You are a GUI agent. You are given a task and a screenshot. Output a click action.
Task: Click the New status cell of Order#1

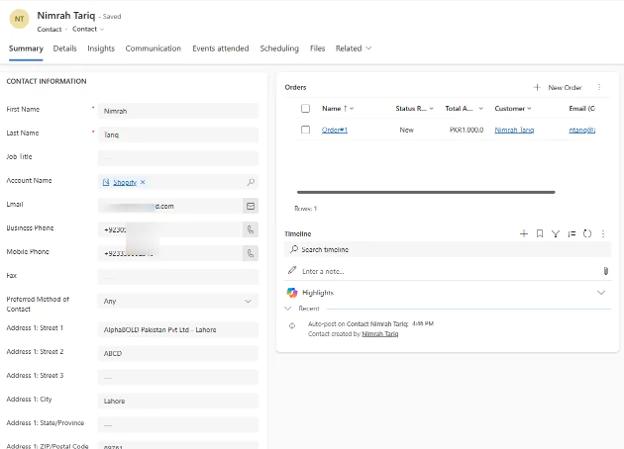click(x=406, y=130)
